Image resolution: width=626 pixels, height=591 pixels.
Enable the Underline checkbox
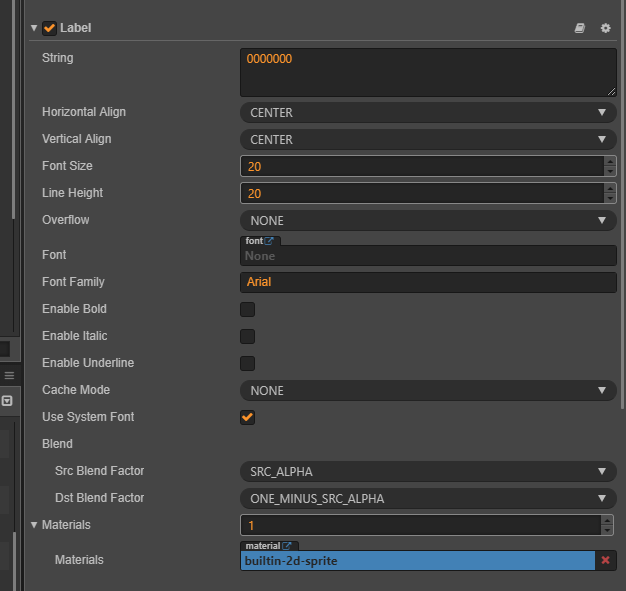coord(247,363)
